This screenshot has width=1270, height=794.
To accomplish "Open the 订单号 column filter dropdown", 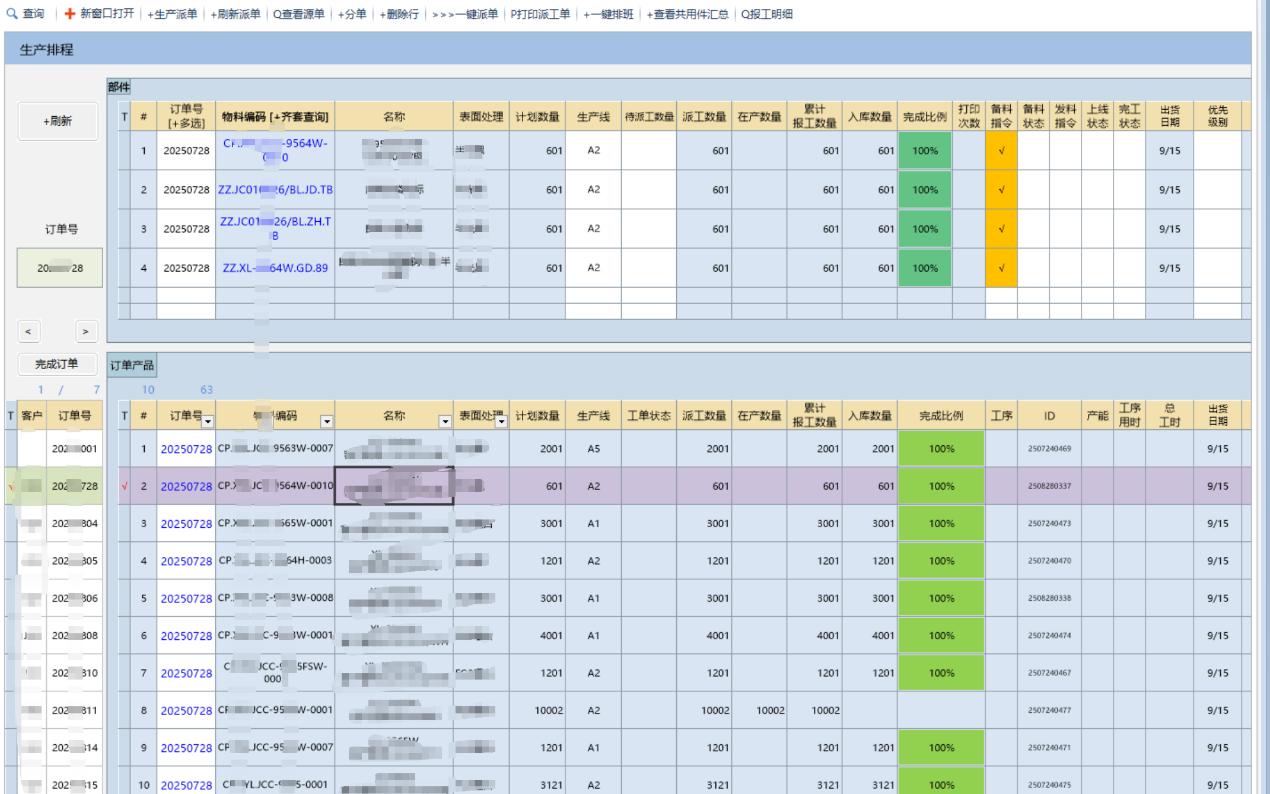I will (x=208, y=421).
